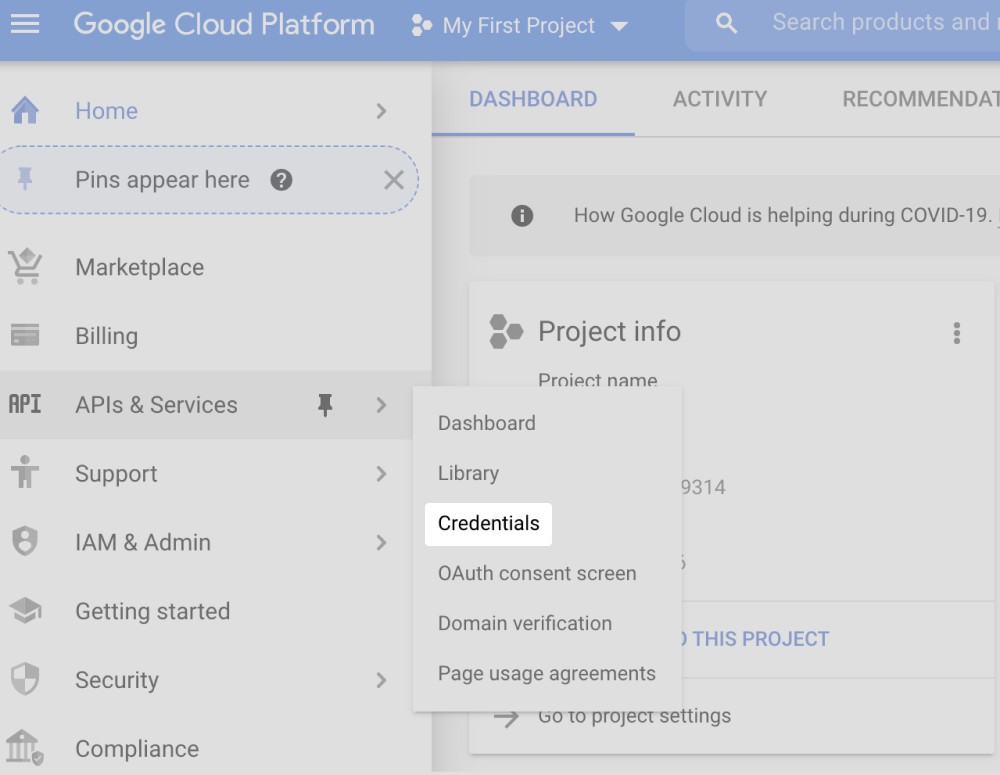Click the help icon beside Pins appear here
Viewport: 1000px width, 775px height.
point(281,180)
